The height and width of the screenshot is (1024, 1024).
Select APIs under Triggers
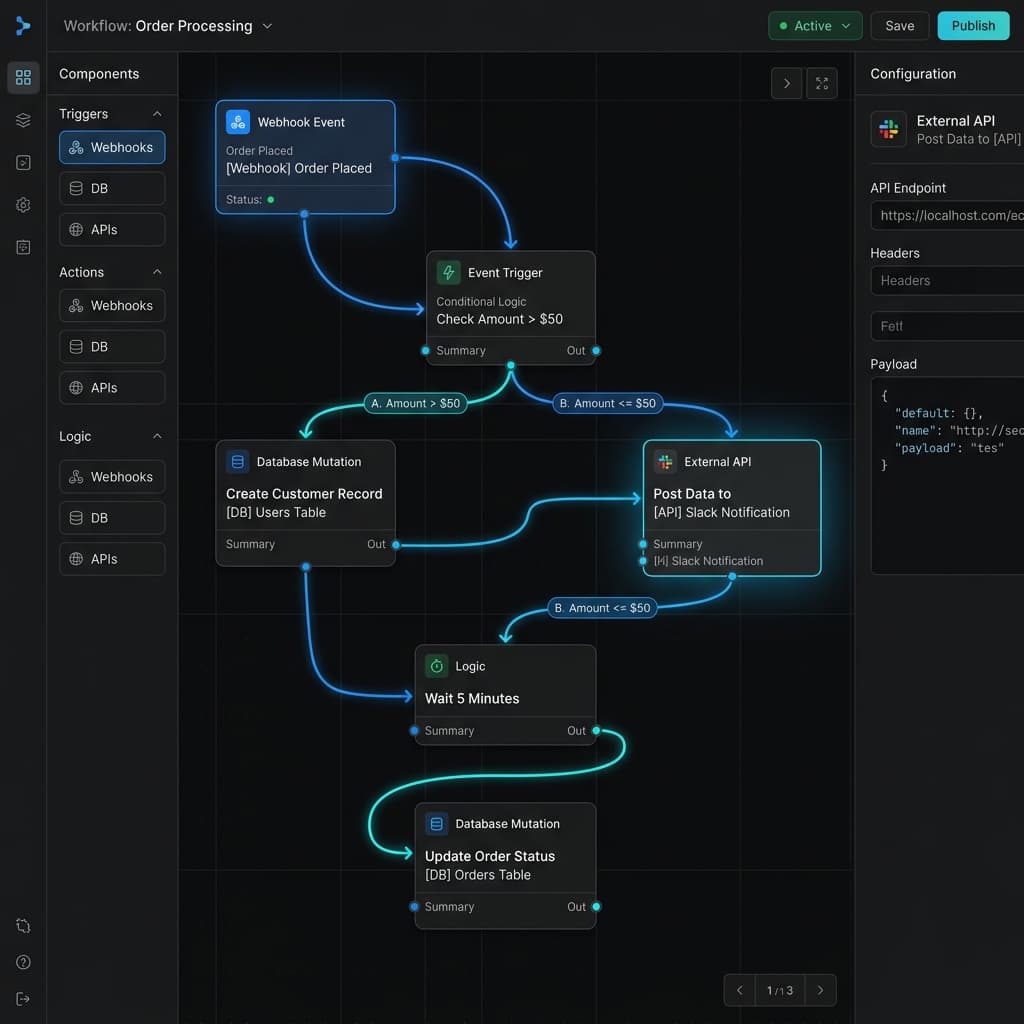[x=112, y=230]
